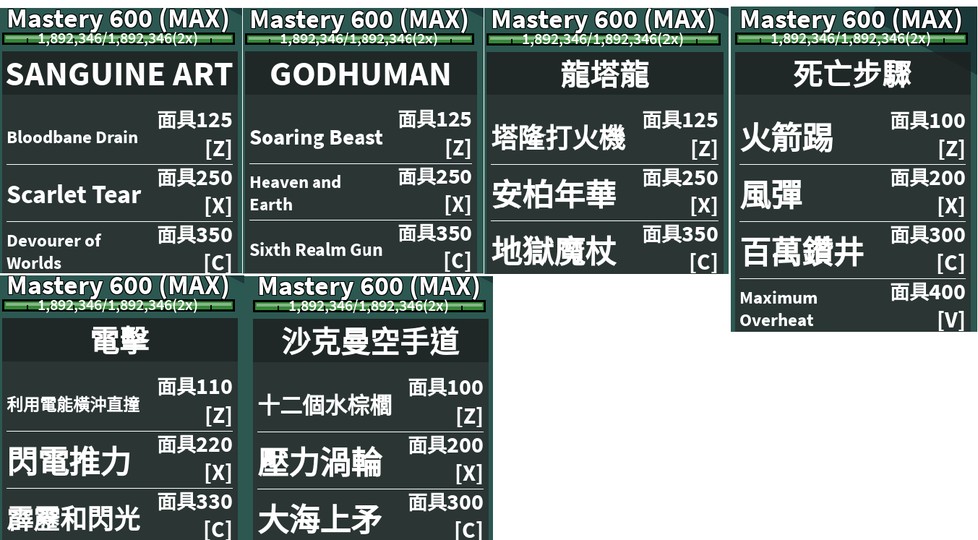The image size is (978, 540).
Task: Click the SANGUINE ART style title
Action: [119, 75]
